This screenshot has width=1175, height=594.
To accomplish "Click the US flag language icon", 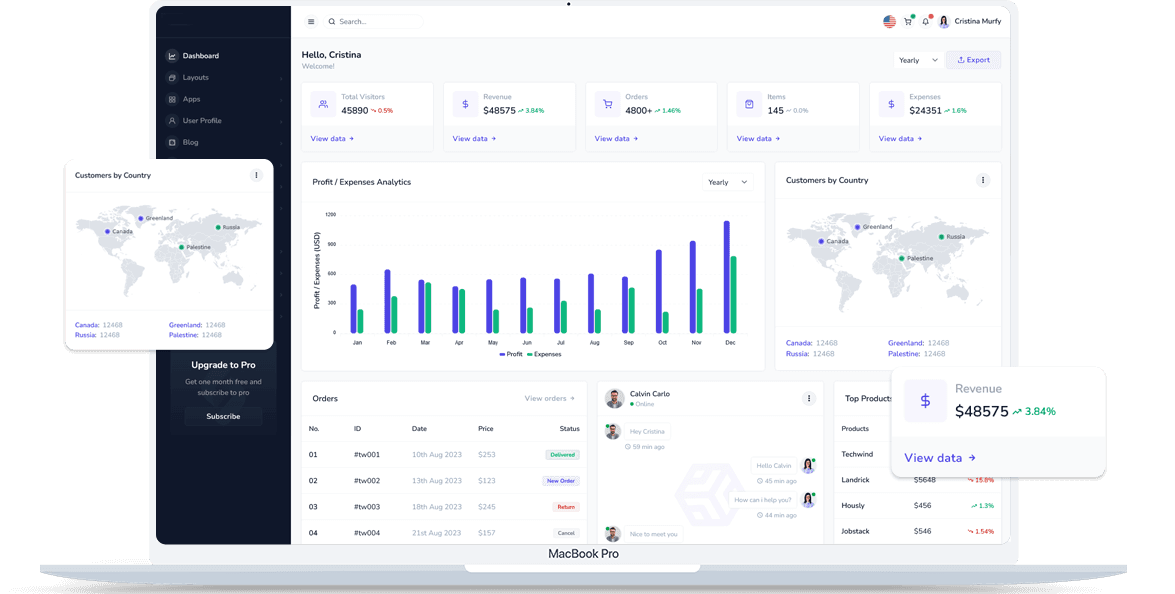I will pyautogui.click(x=890, y=20).
